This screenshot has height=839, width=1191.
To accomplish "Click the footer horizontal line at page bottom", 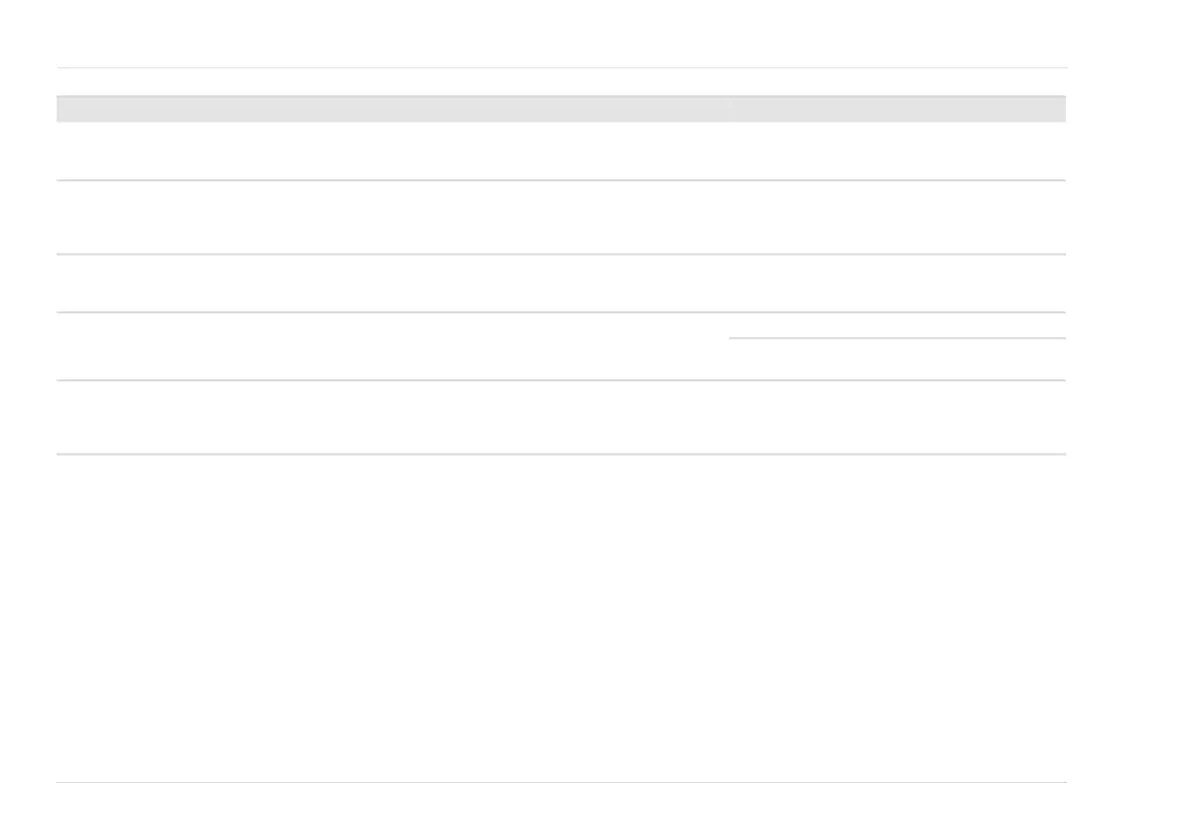I will point(560,782).
